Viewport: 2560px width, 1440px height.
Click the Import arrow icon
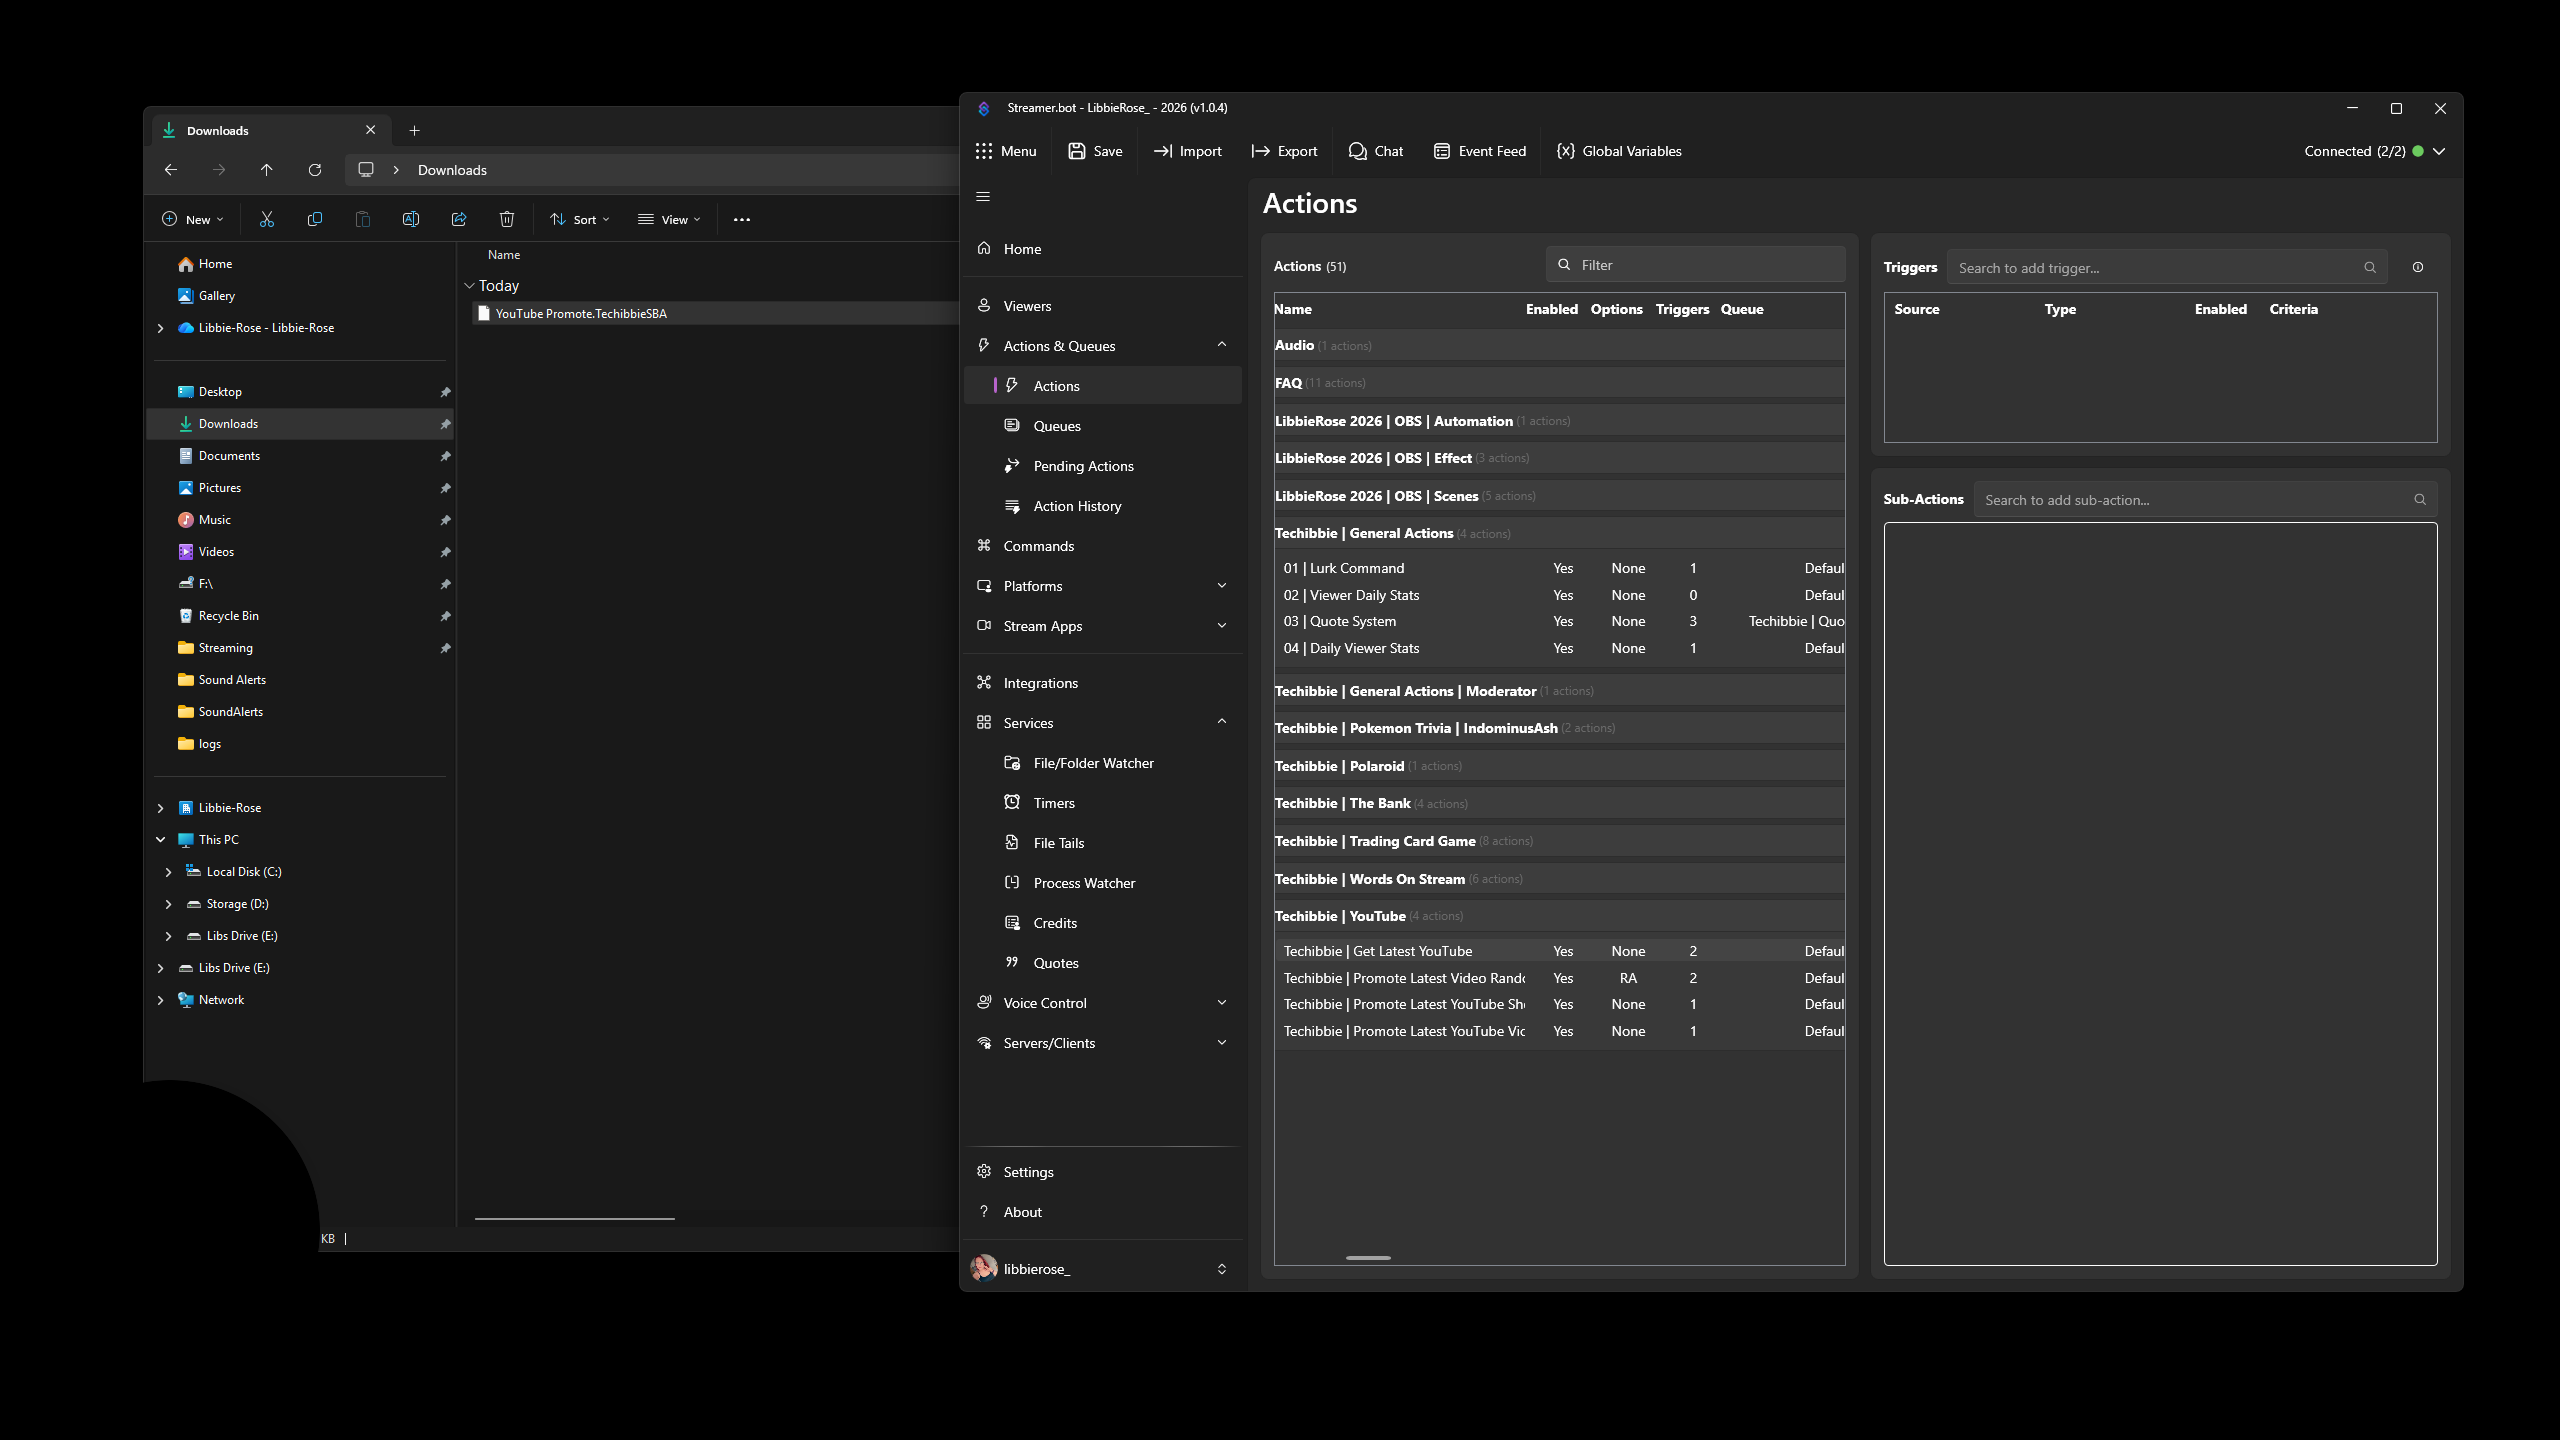(1162, 151)
